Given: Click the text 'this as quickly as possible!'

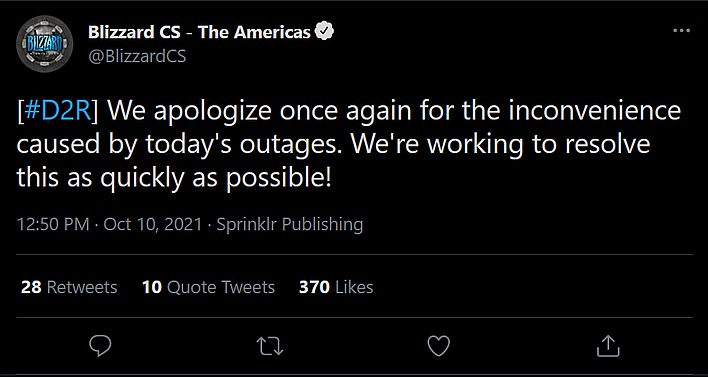Looking at the screenshot, I should pos(174,178).
